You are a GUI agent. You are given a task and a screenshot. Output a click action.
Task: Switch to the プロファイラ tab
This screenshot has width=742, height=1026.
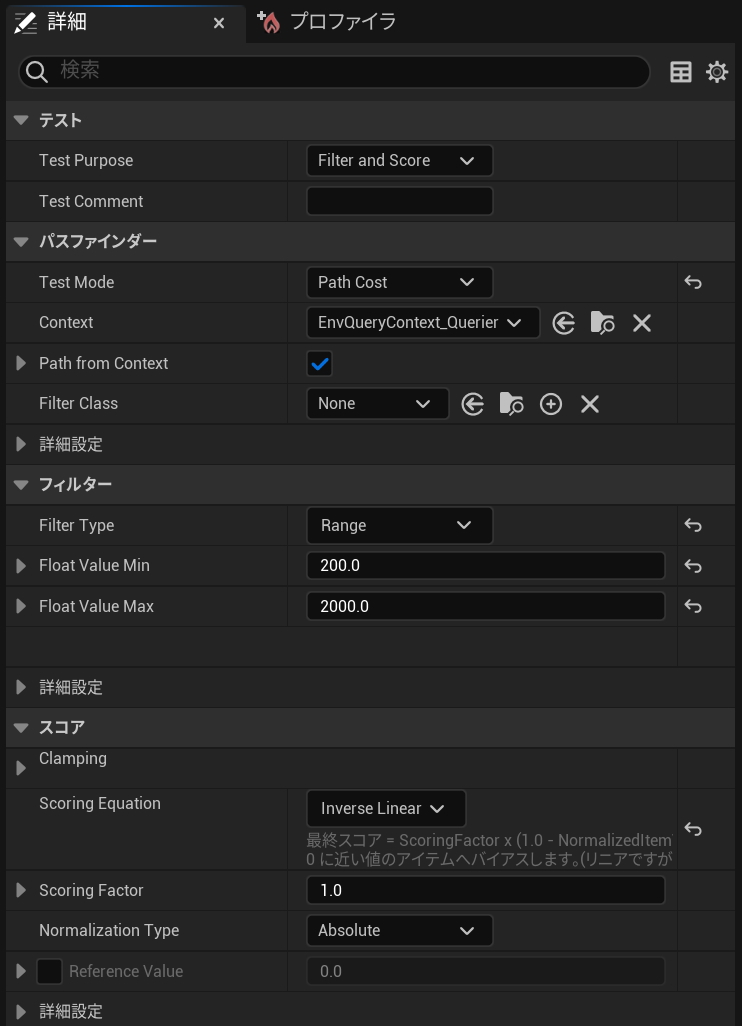point(330,22)
